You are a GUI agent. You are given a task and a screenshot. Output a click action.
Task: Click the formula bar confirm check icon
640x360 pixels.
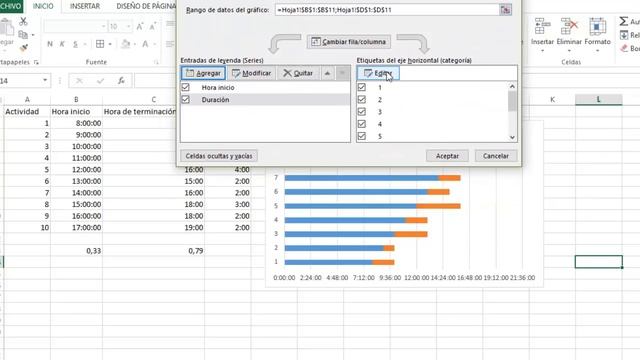[x=100, y=81]
